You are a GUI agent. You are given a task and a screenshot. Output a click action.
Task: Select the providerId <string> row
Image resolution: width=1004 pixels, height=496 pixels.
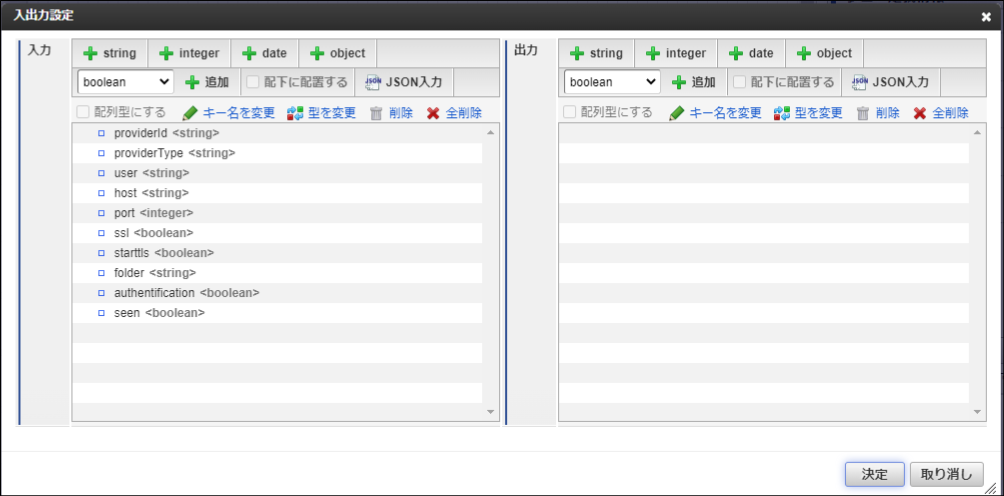(277, 133)
